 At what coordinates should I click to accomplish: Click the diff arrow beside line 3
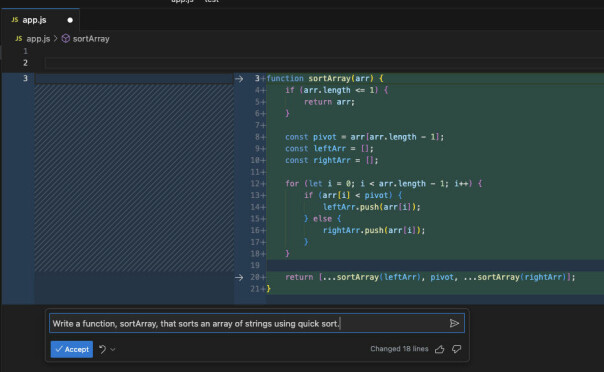(239, 79)
